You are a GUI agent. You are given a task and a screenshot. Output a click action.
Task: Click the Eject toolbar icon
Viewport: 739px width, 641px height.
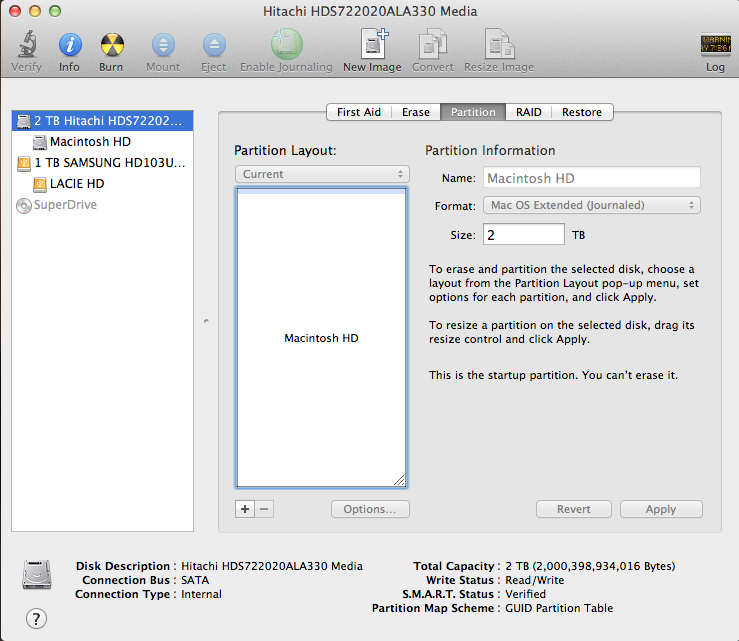[x=214, y=45]
